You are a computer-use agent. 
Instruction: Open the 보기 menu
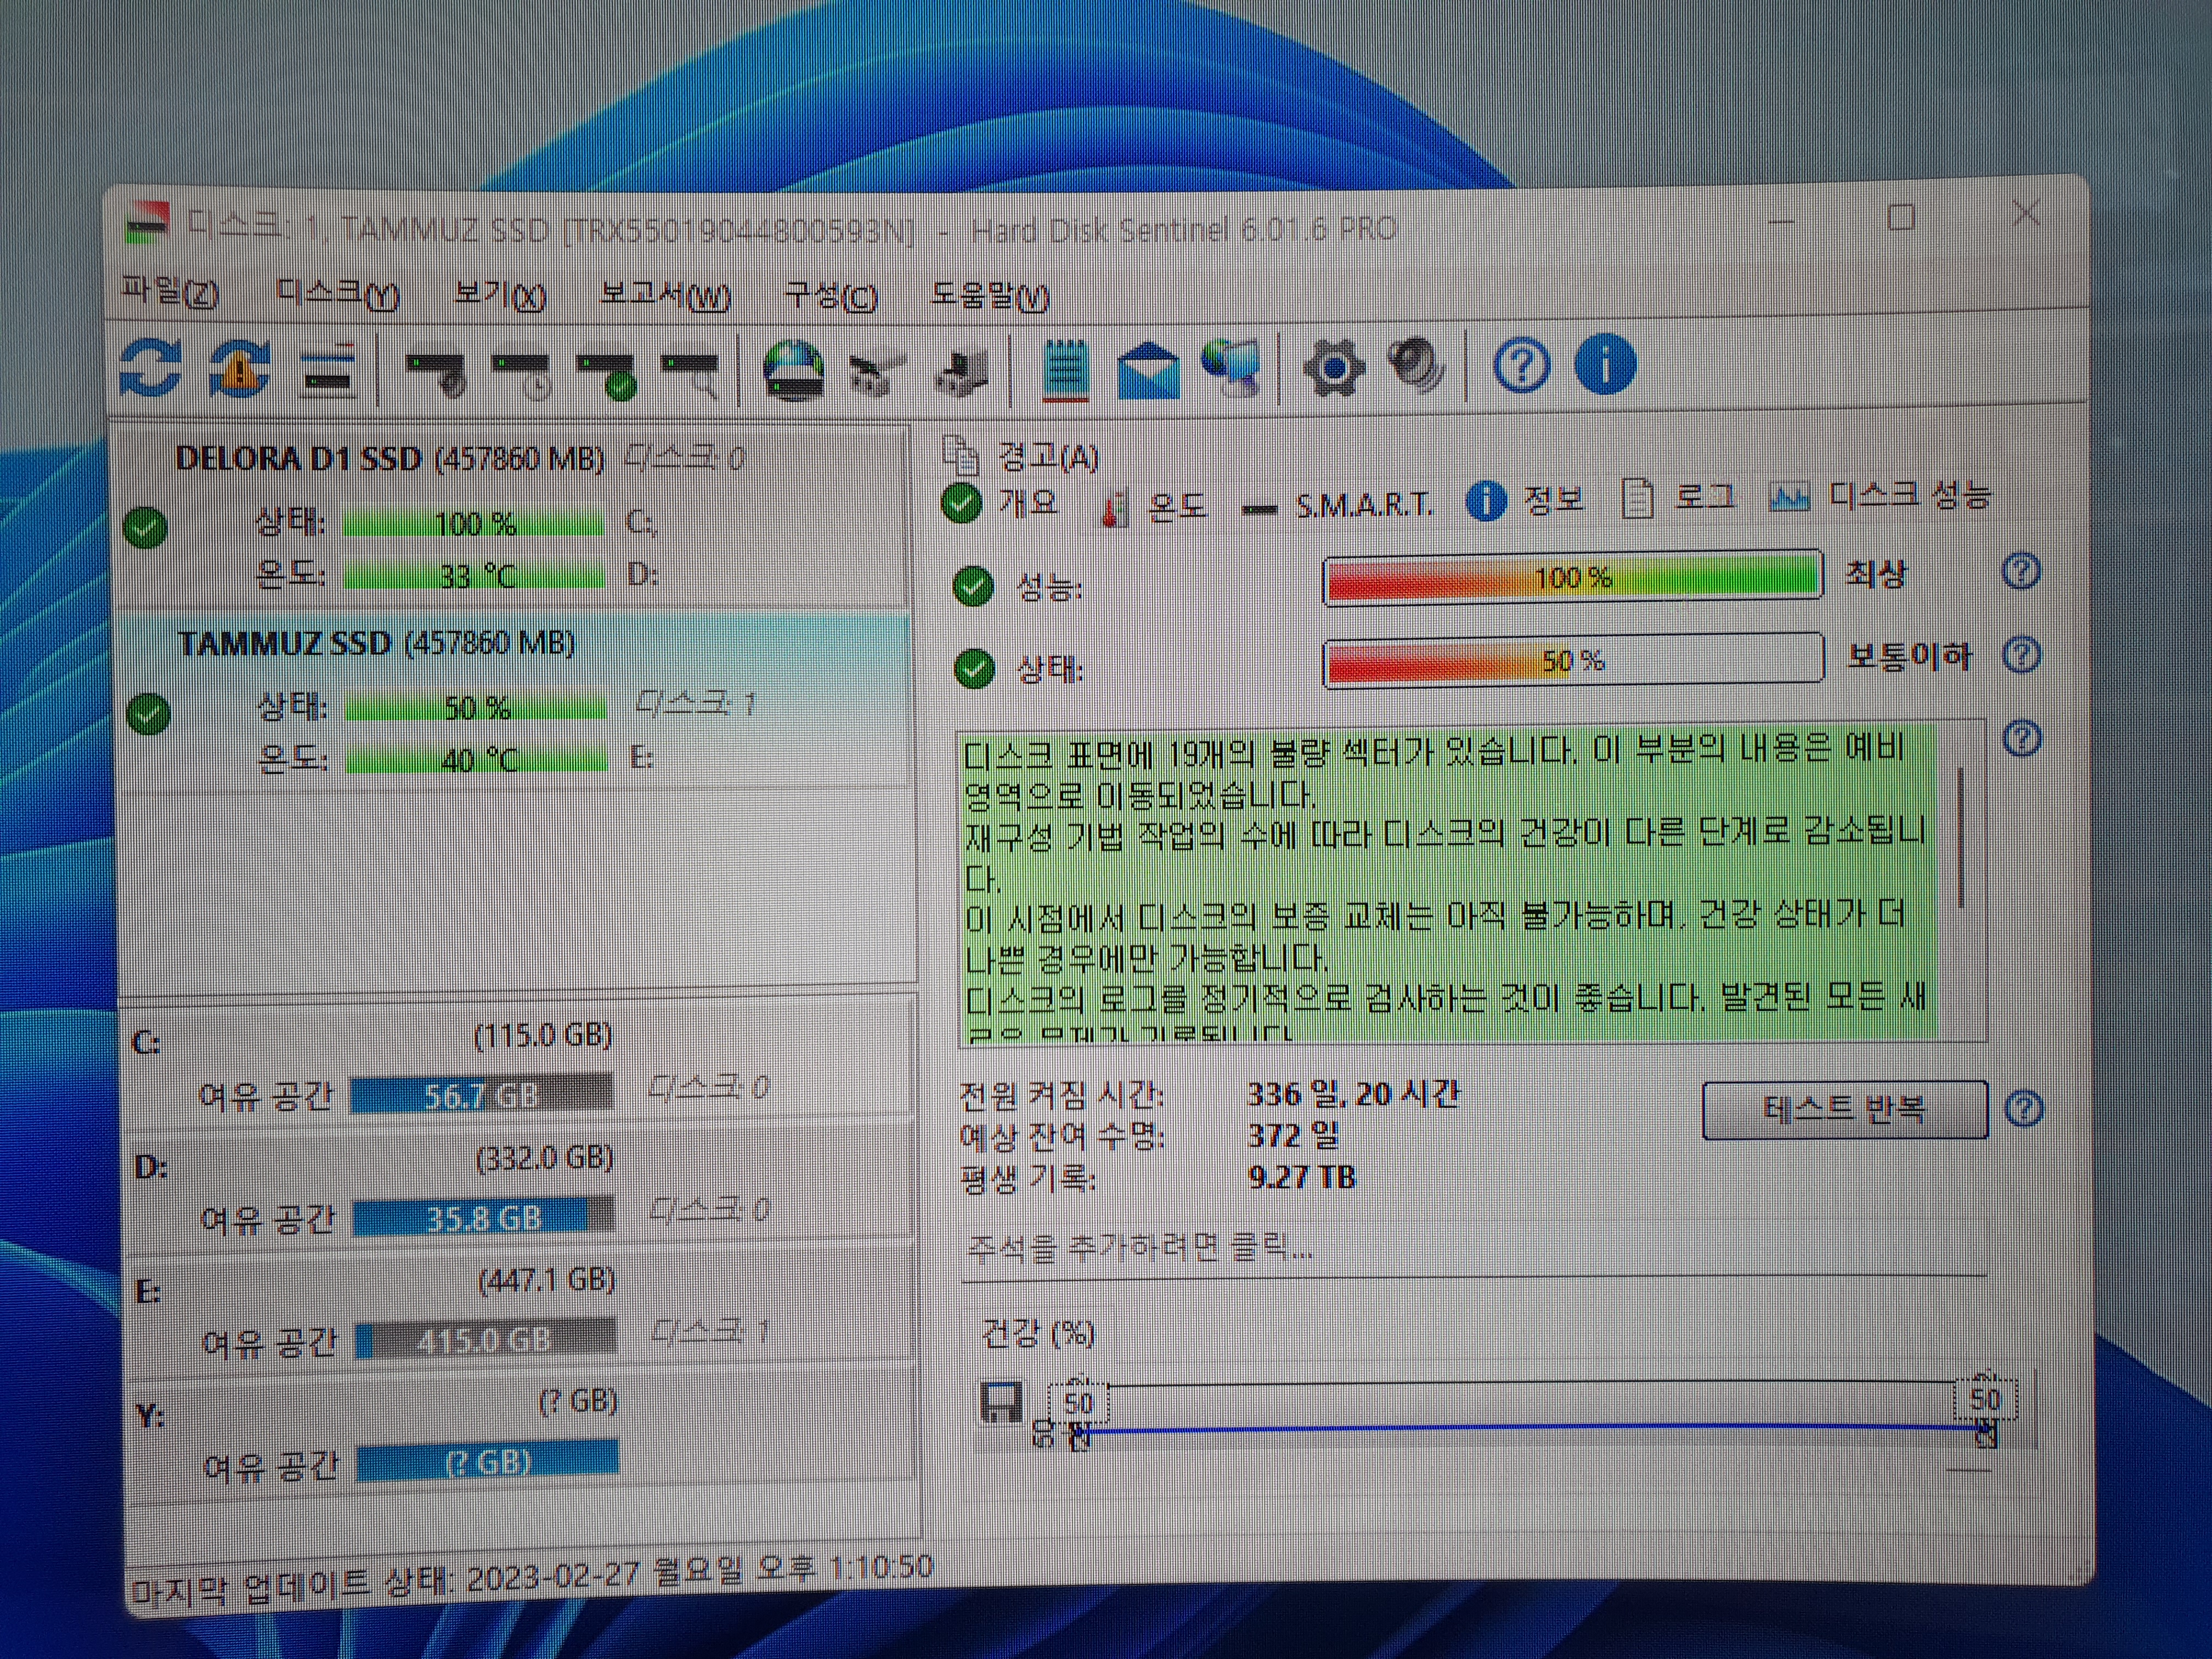point(499,295)
